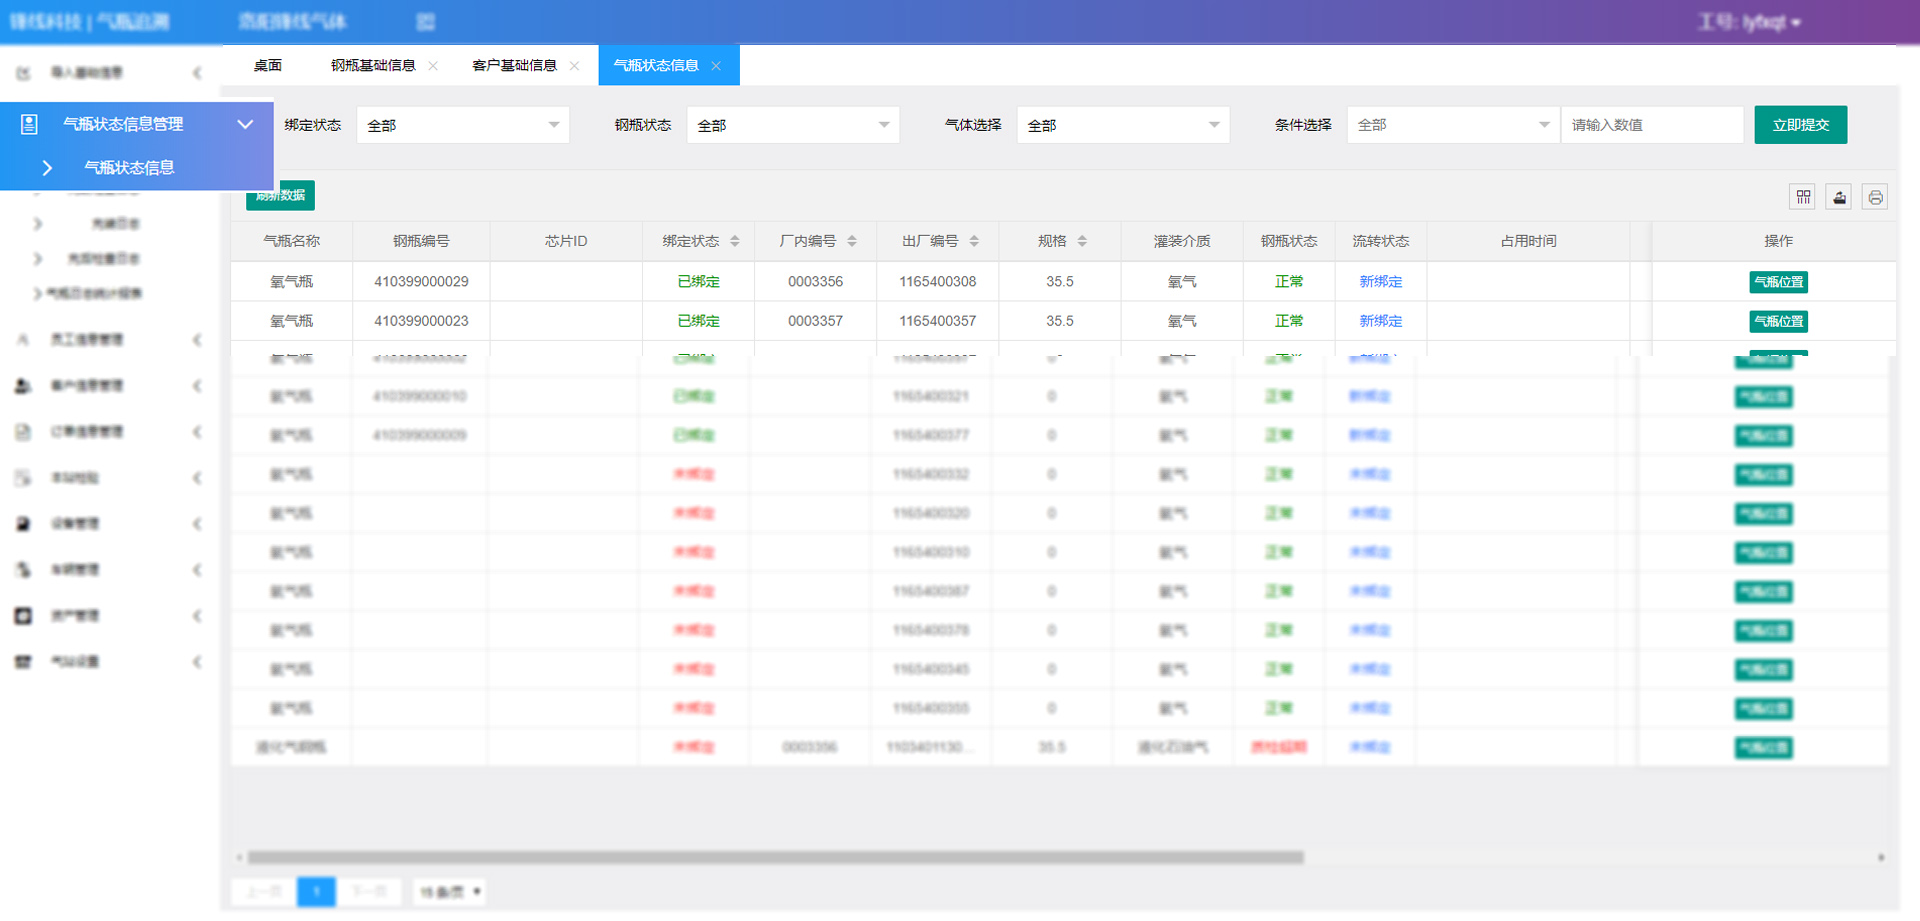Sort by 出厂编号 column arrows

point(974,241)
